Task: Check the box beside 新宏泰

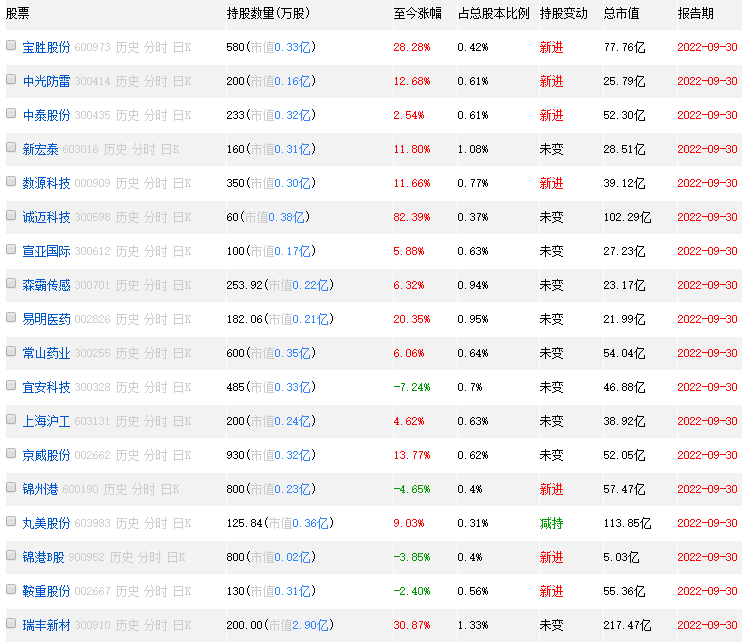Action: coord(11,147)
